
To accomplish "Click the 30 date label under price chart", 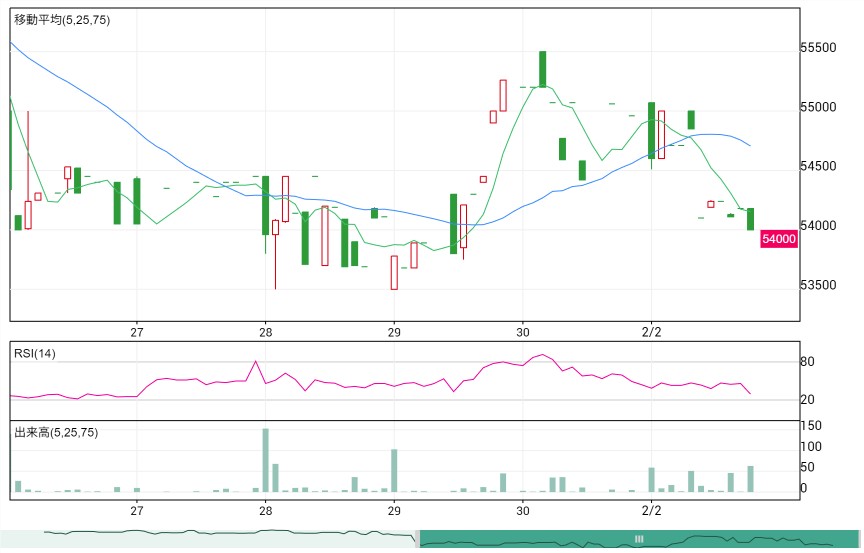I will (x=523, y=332).
